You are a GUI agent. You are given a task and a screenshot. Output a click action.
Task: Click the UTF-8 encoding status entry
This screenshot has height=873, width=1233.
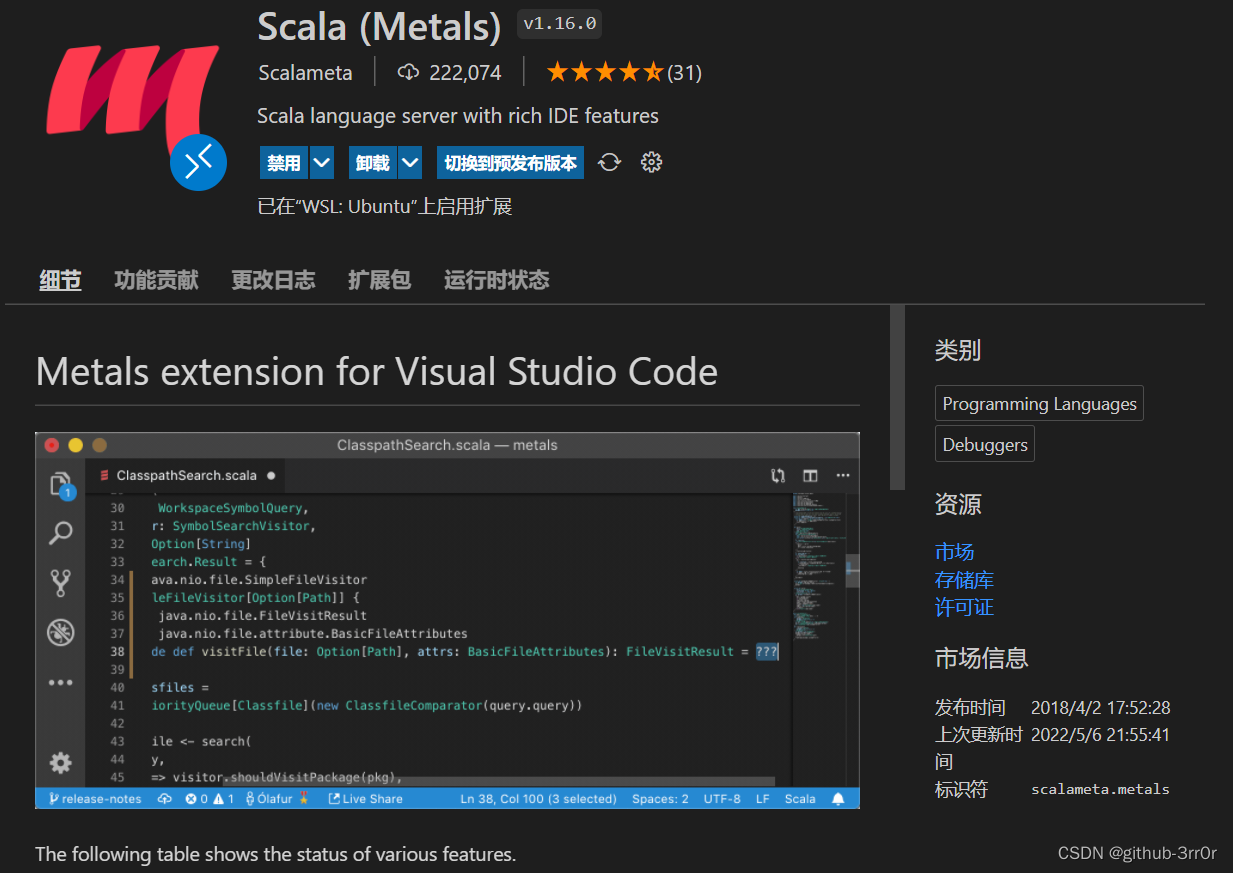722,799
